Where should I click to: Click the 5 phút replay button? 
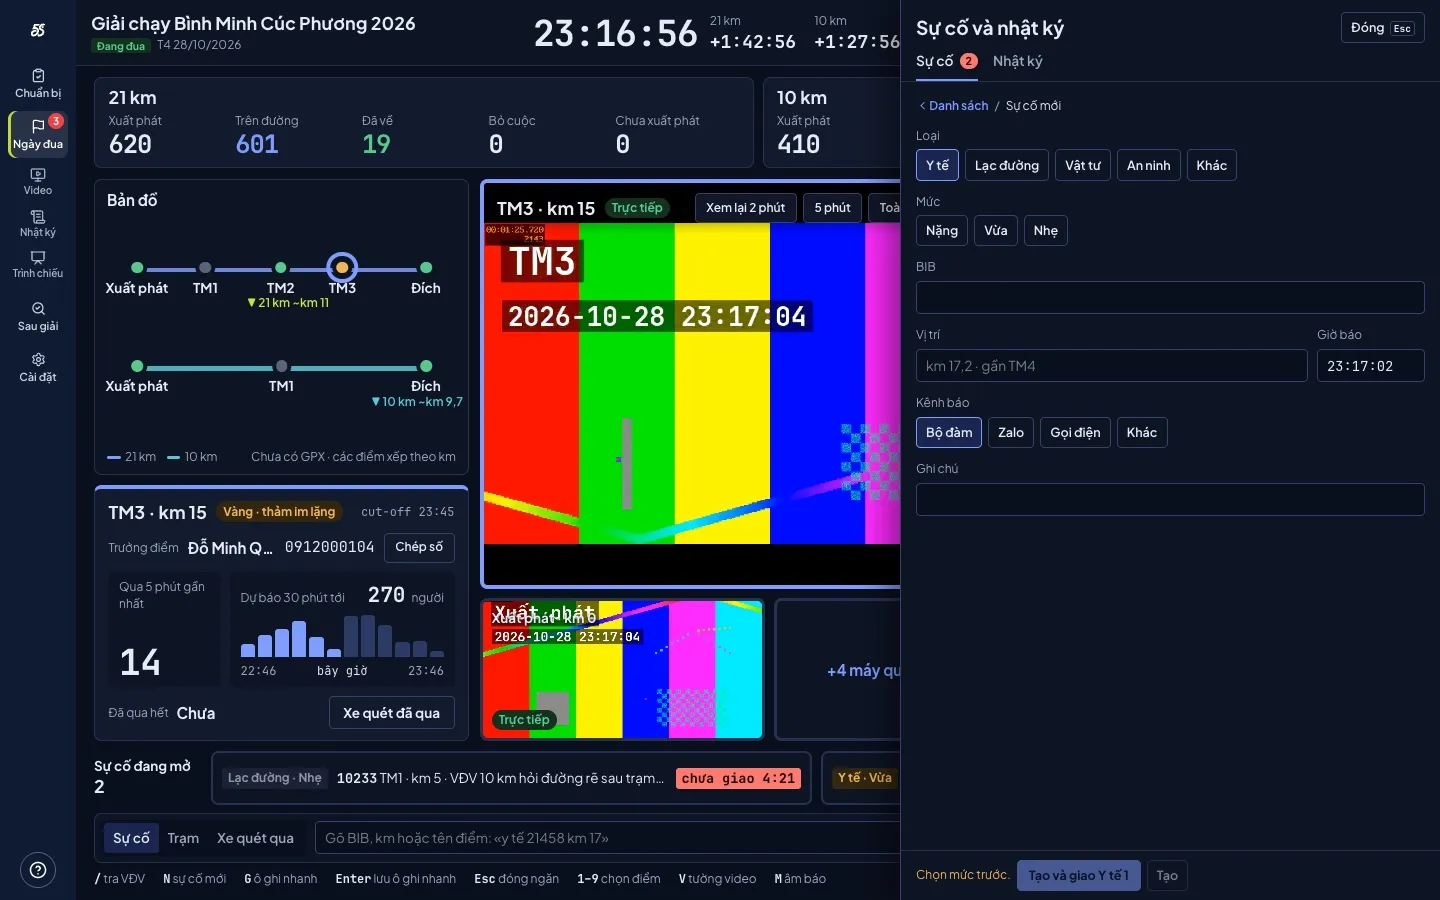832,208
